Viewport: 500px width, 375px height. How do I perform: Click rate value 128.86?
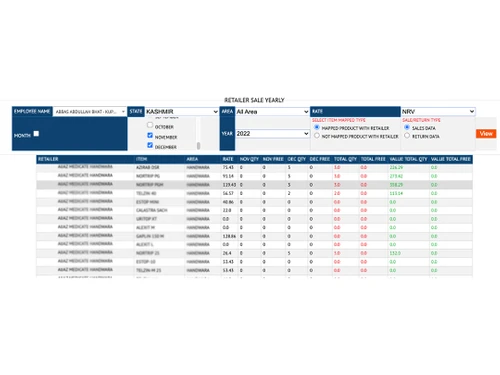[229, 236]
